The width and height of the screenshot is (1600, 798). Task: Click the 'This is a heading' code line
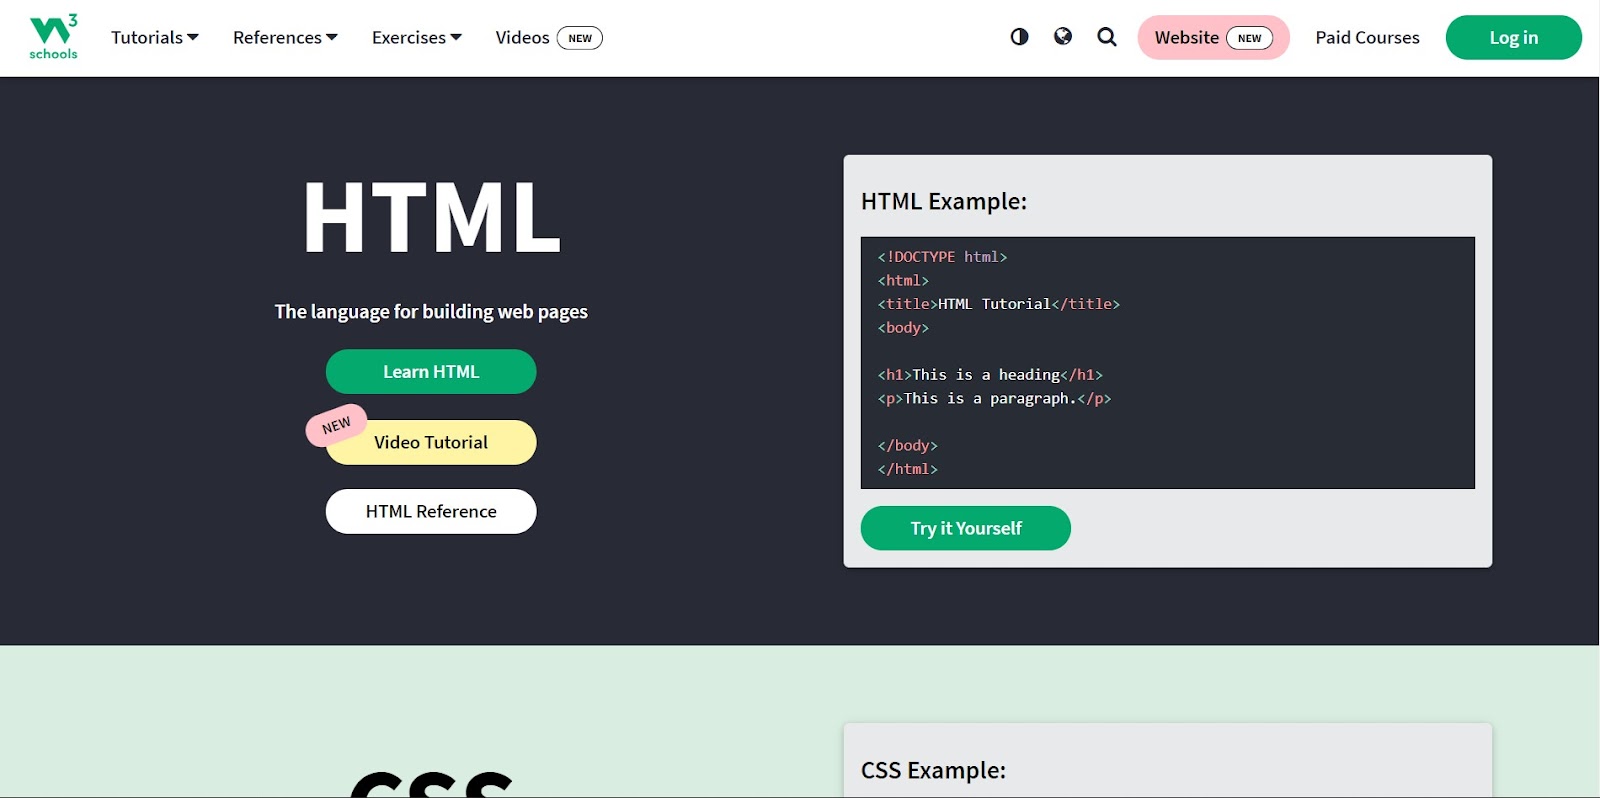[990, 375]
